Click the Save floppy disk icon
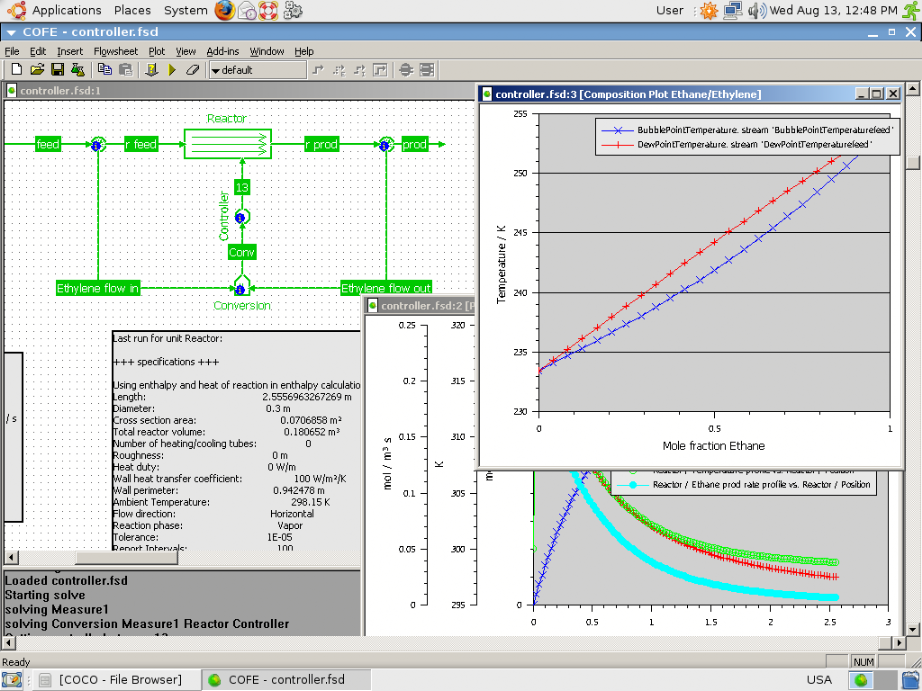The width and height of the screenshot is (922, 691). (x=57, y=70)
